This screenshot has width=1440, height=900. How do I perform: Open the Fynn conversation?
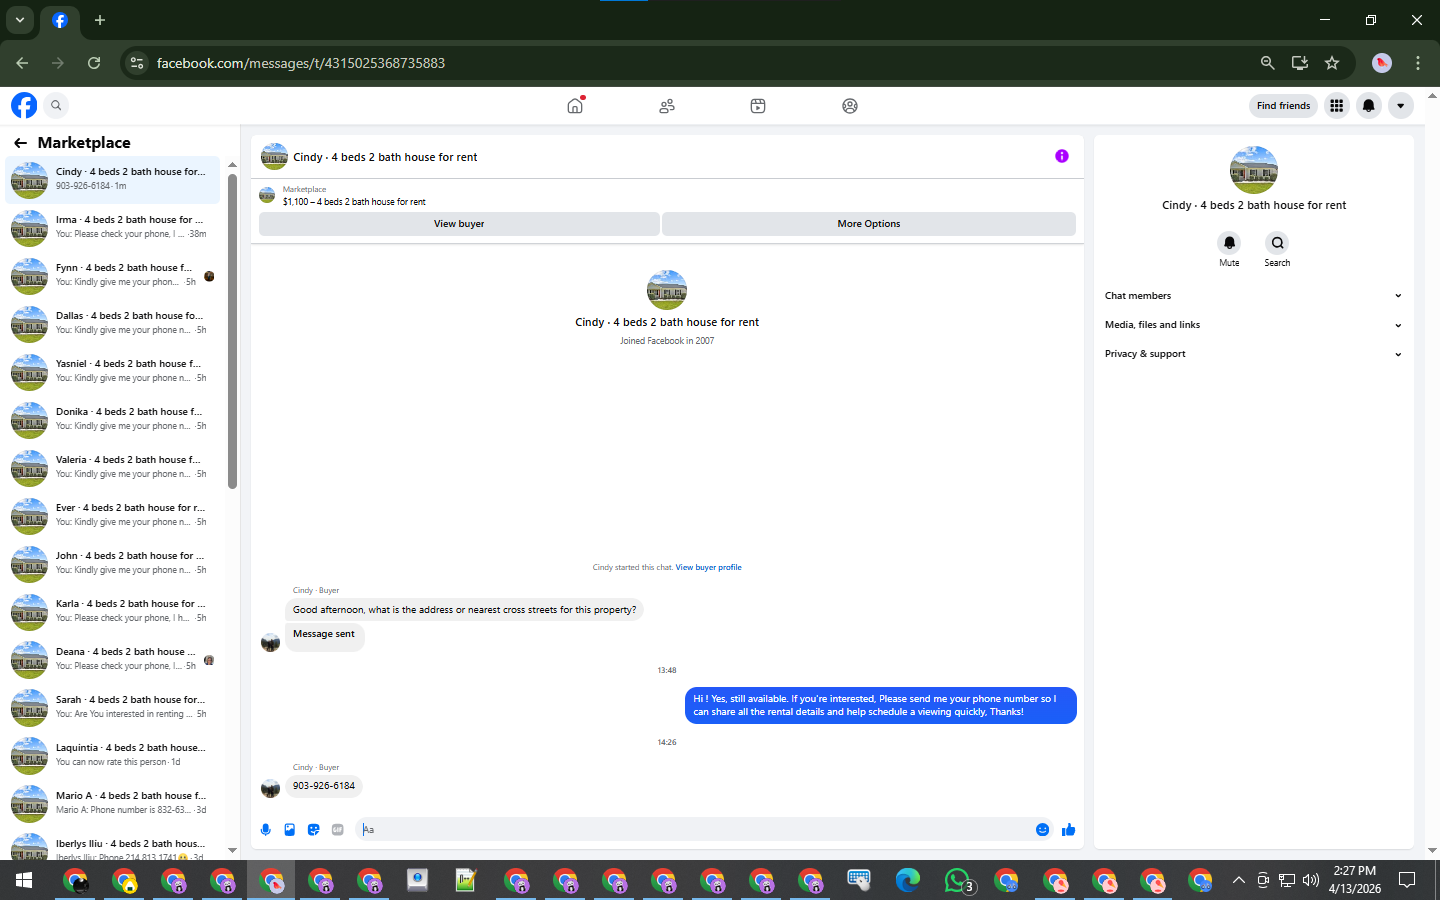[113, 276]
